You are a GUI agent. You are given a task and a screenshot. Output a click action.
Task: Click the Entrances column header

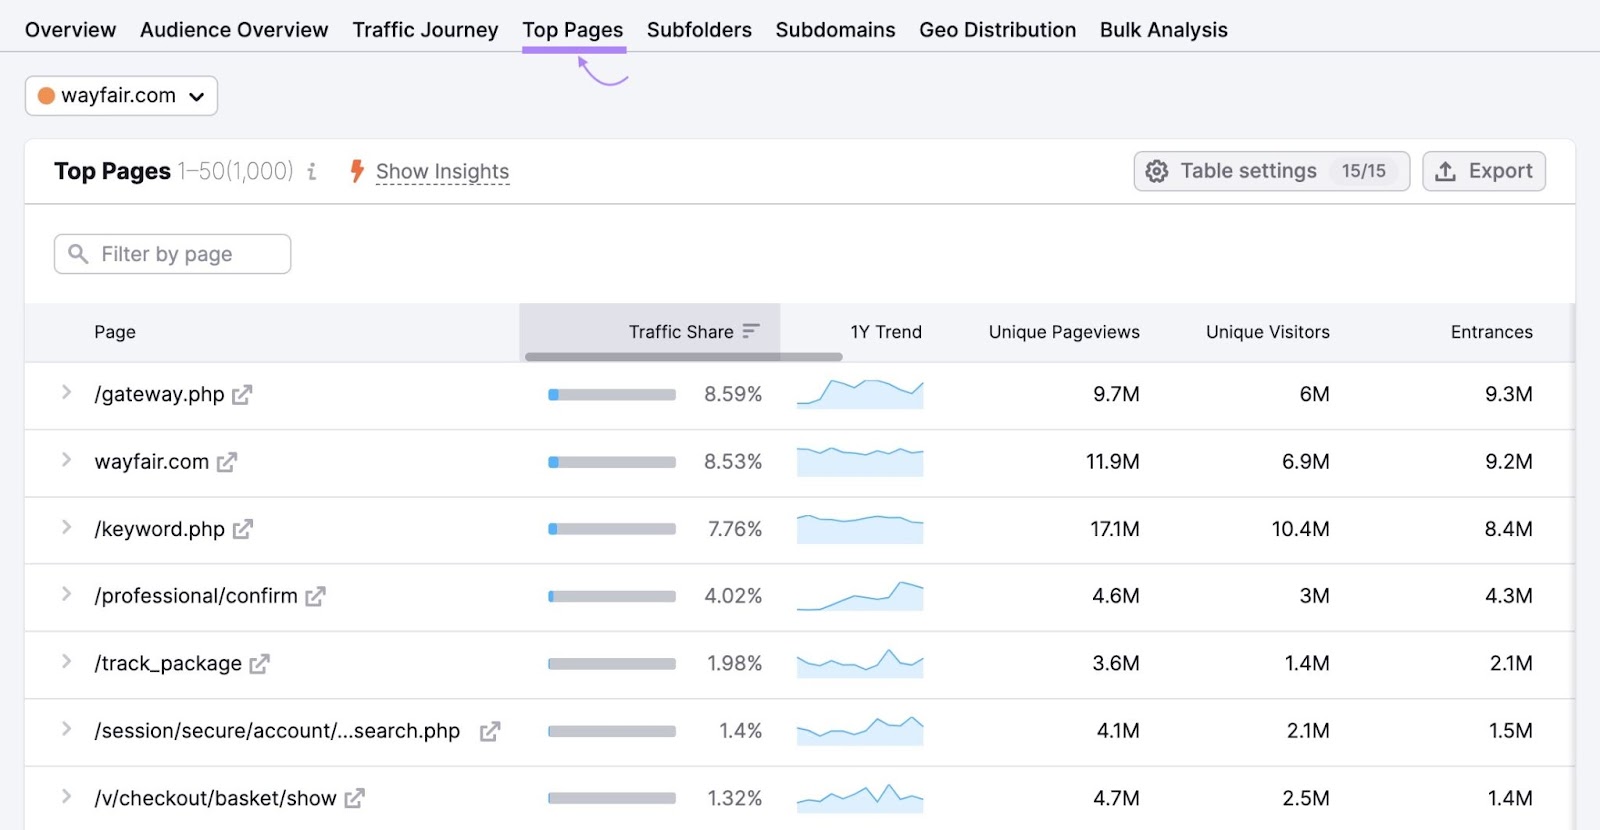click(1491, 332)
